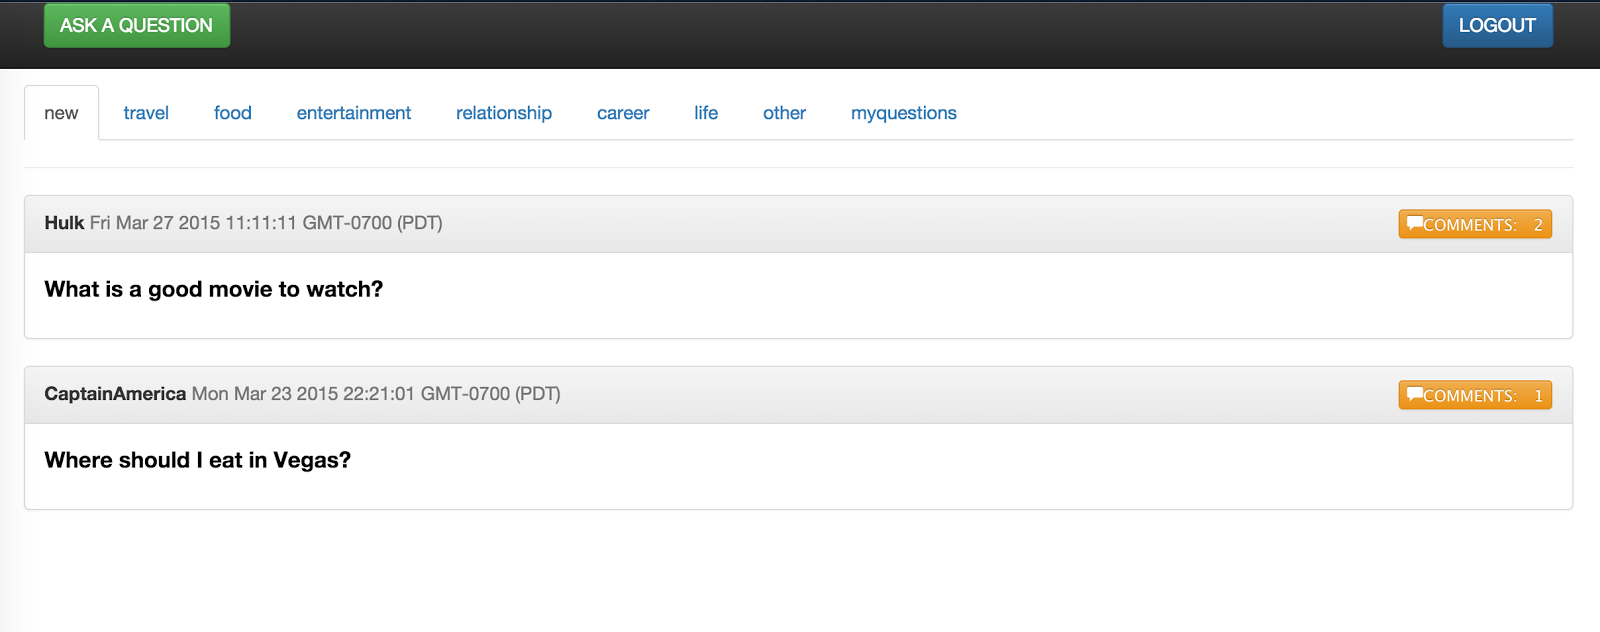Click the Ask a Question button
Viewport: 1600px width, 632px height.
tap(136, 26)
